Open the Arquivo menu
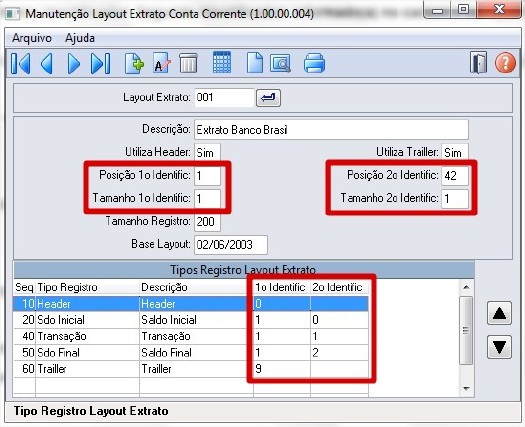The image size is (525, 427). pos(32,38)
